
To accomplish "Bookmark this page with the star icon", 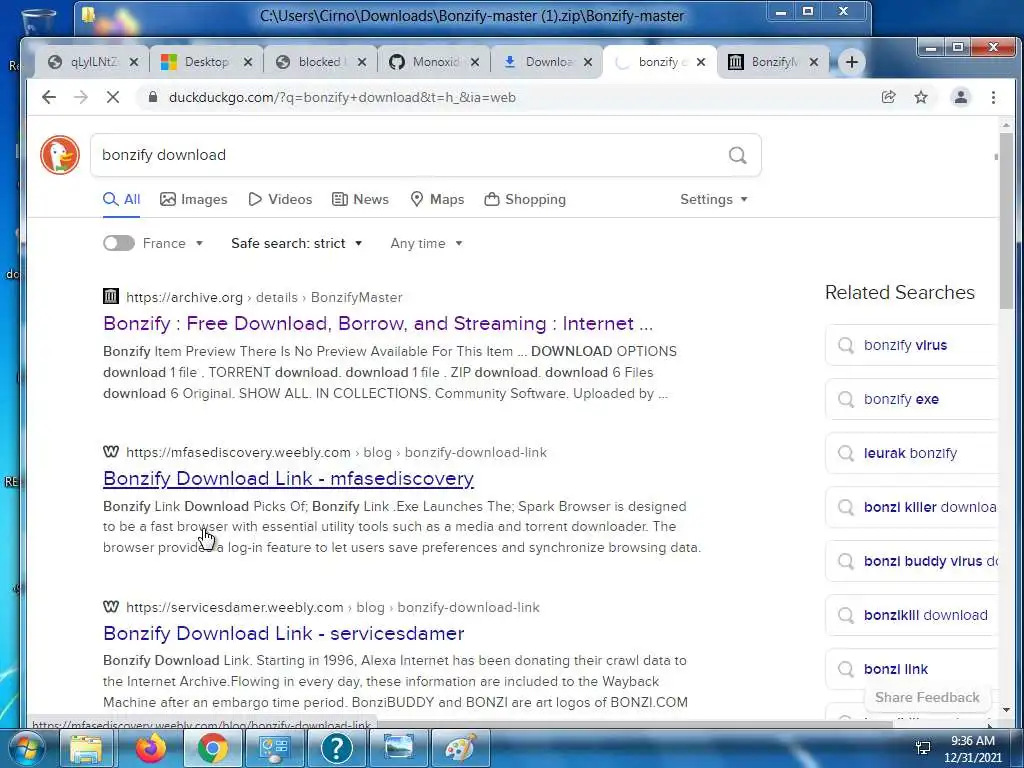I will tap(921, 97).
